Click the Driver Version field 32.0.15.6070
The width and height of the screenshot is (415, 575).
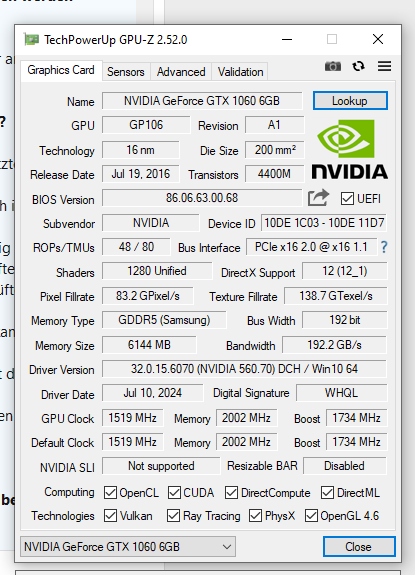(x=244, y=369)
